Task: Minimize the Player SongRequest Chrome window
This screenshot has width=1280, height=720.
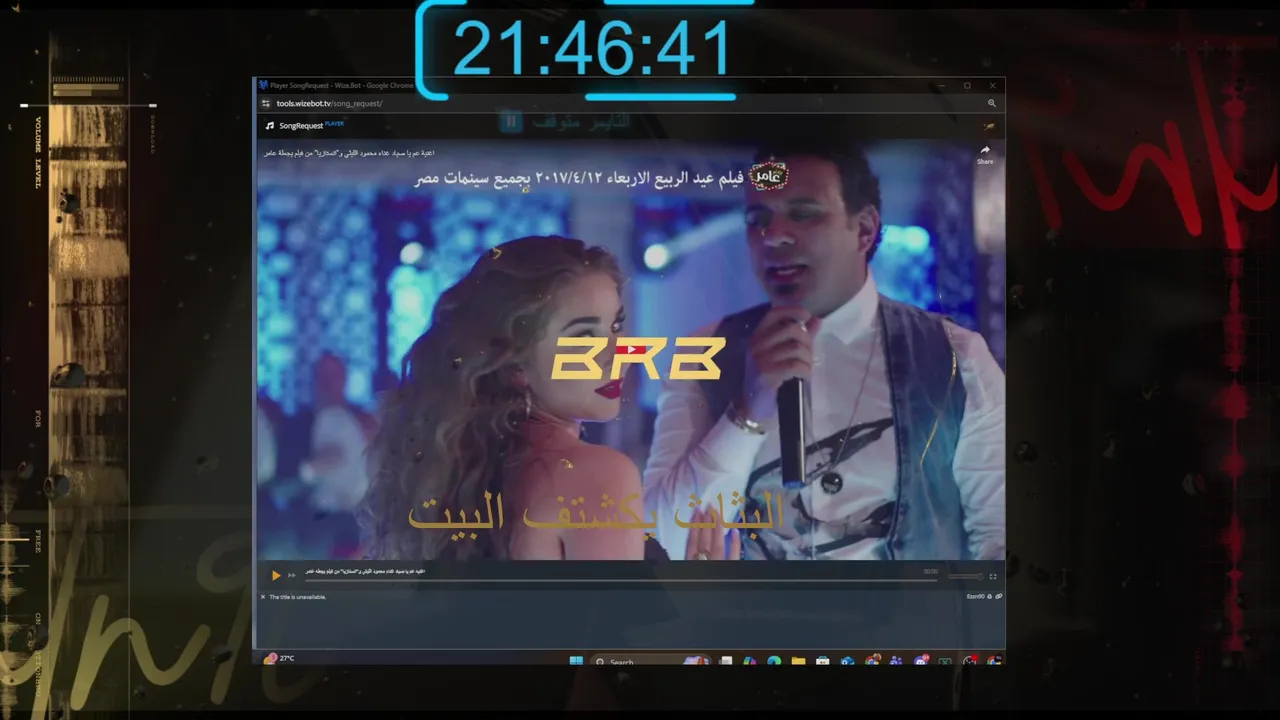Action: click(x=941, y=86)
